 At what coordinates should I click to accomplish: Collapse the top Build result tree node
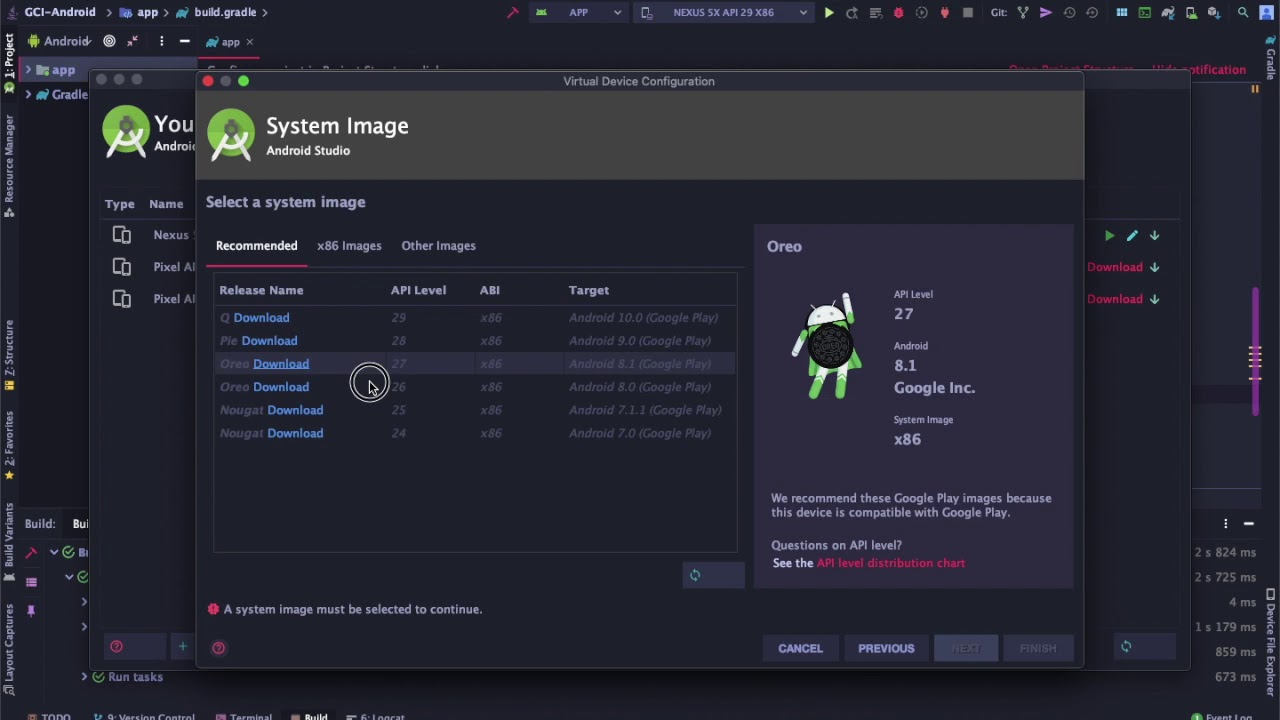54,552
